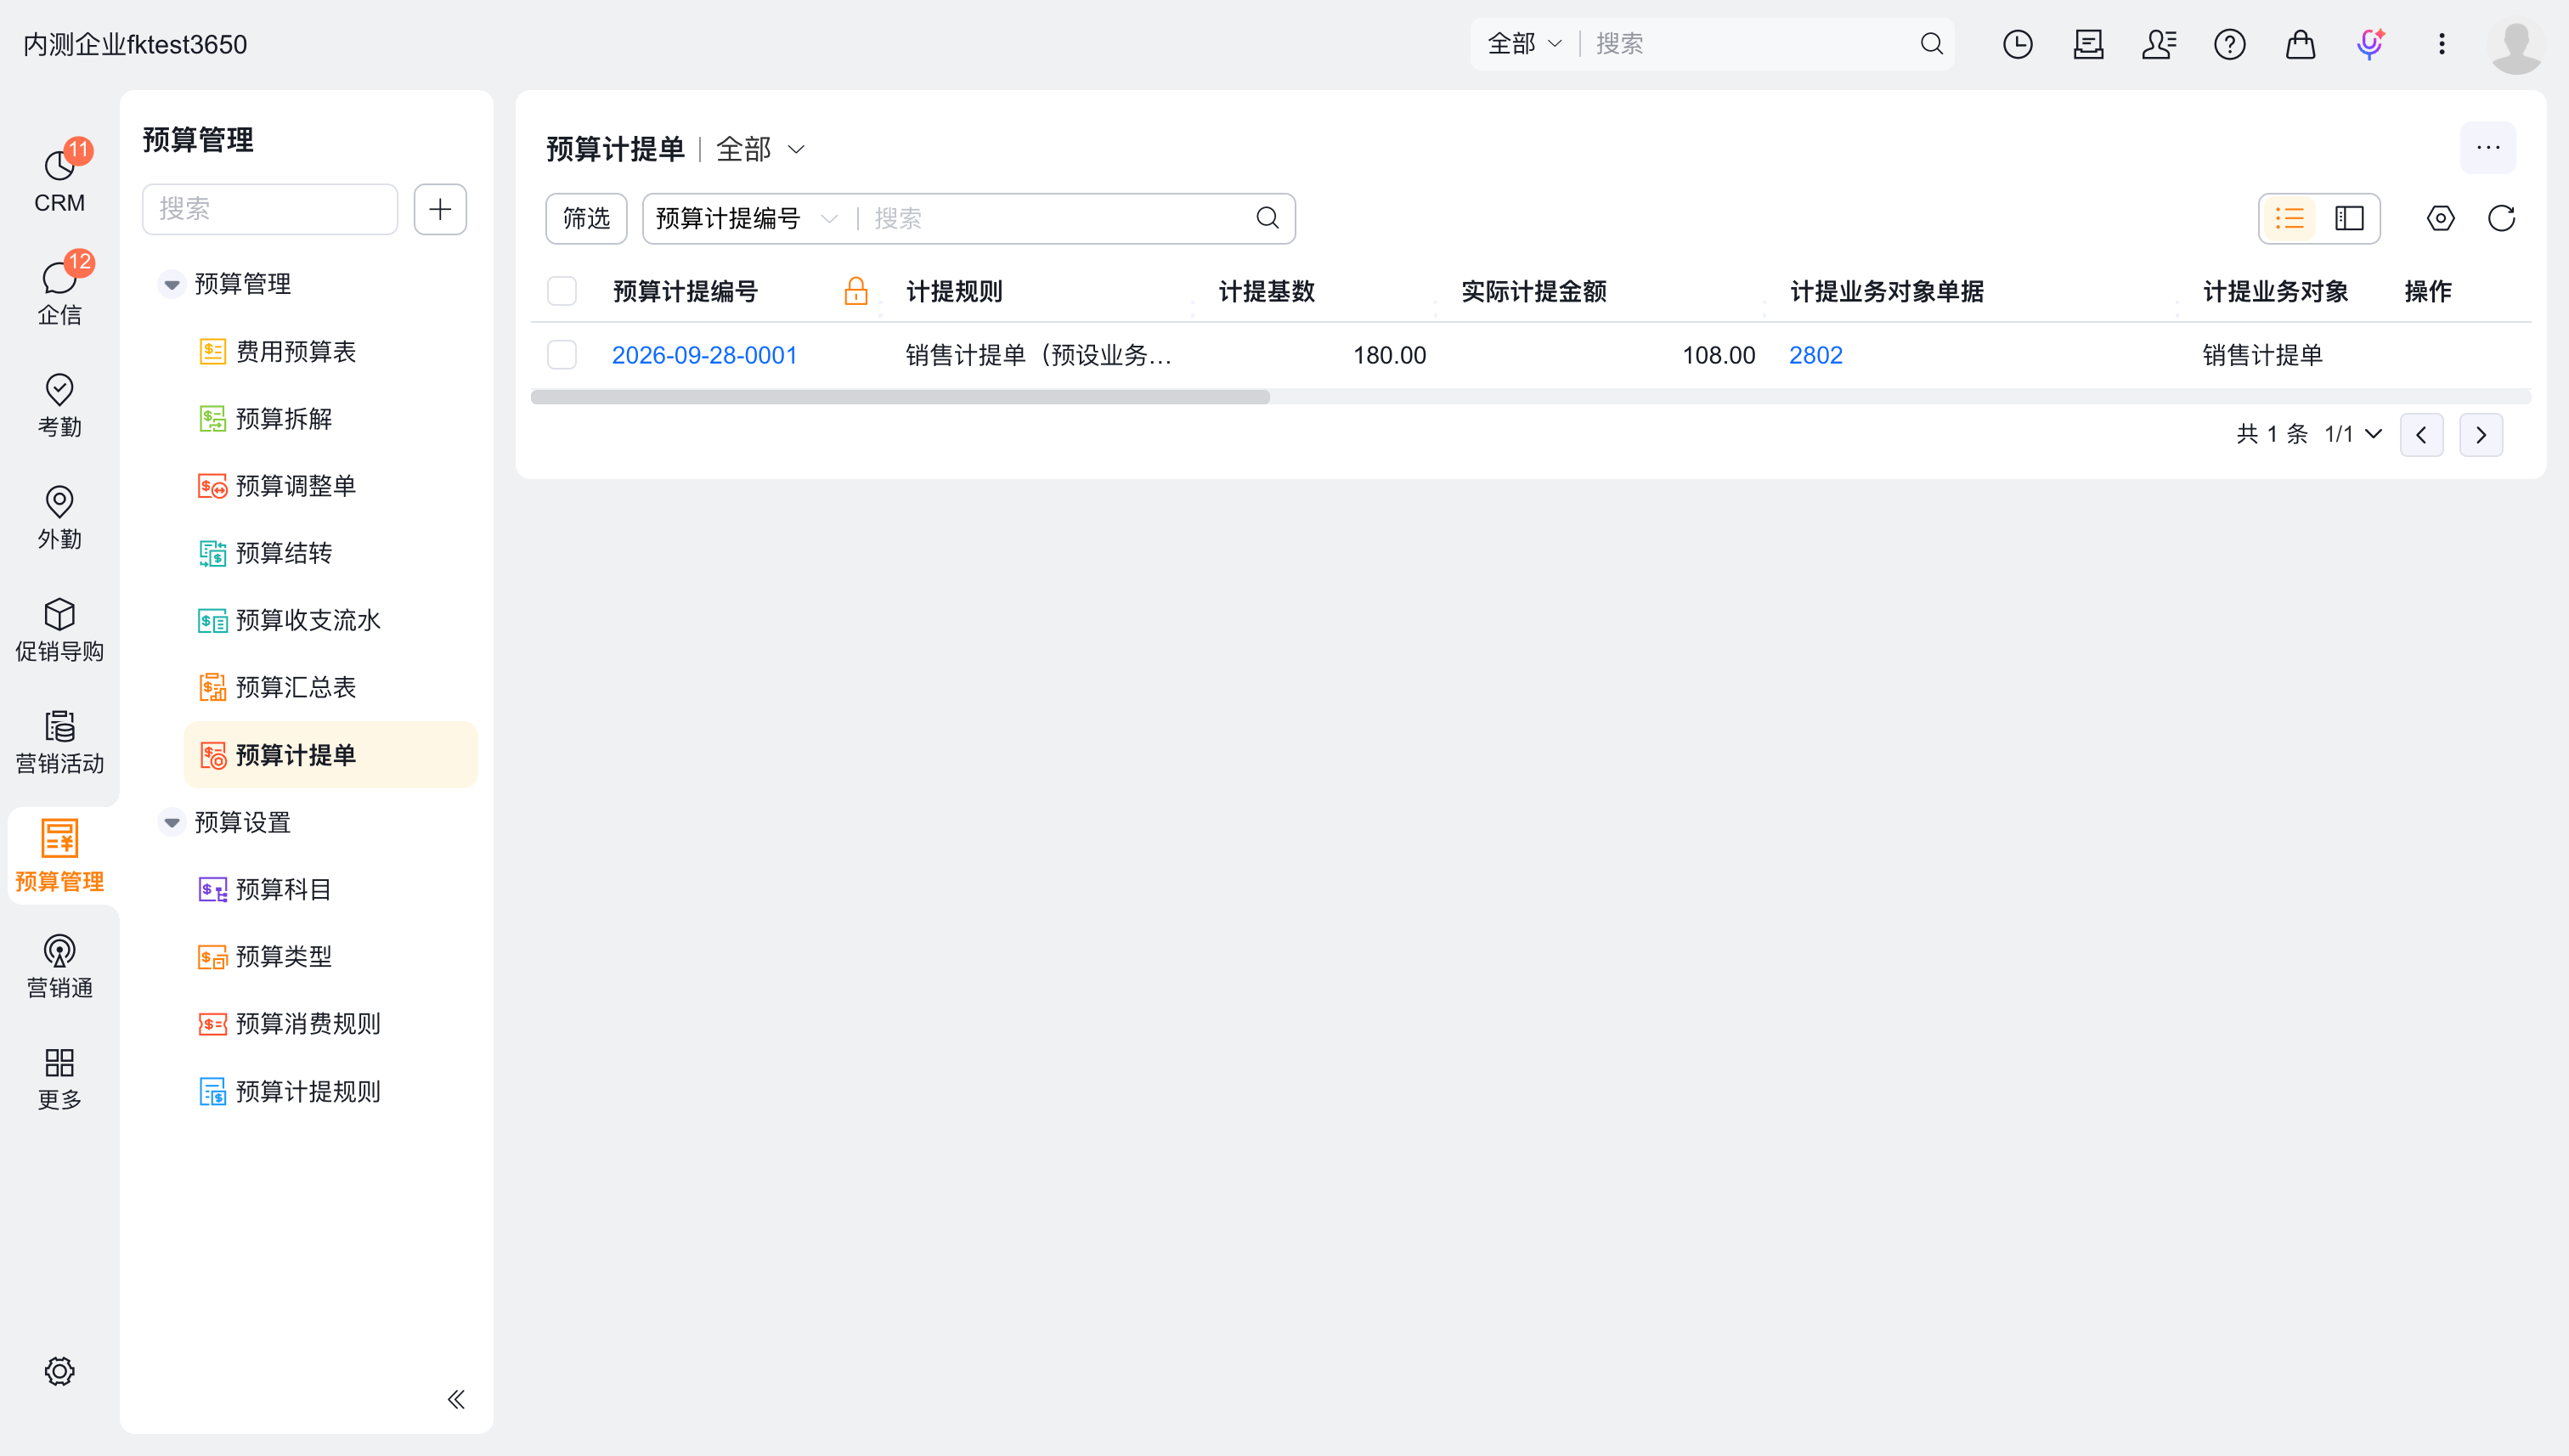The height and width of the screenshot is (1456, 2569).
Task: Click the 筛选 filter button
Action: [x=586, y=218]
